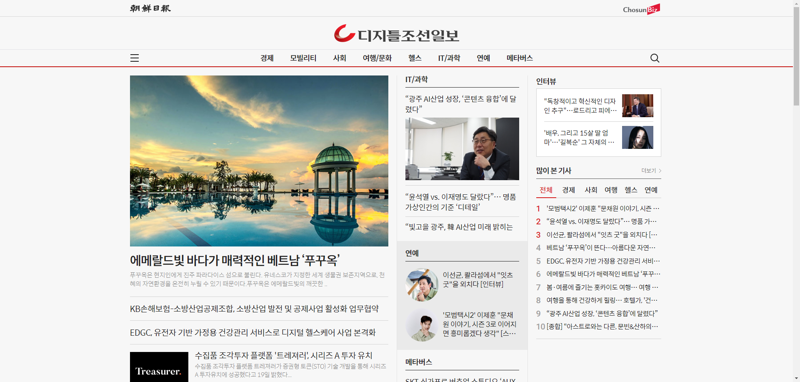
Task: Click the 이제훈 circular thumbnail
Action: 421,325
